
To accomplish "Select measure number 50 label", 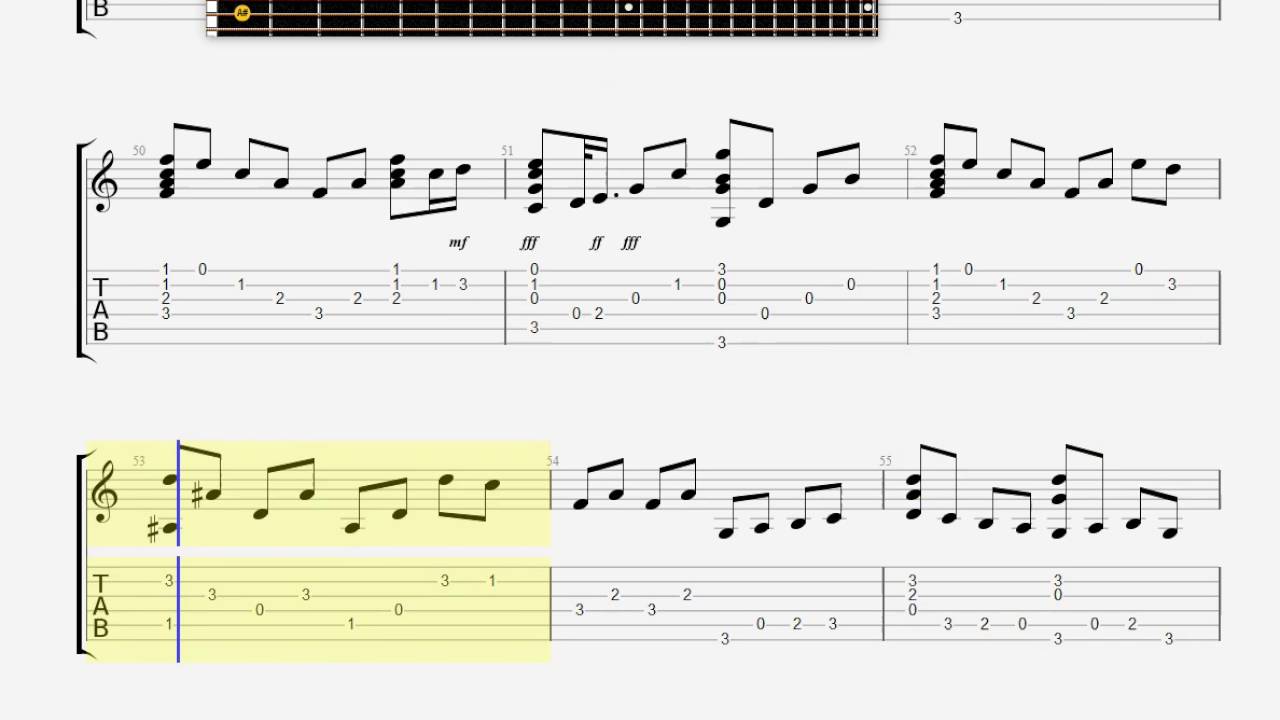I will (x=139, y=151).
